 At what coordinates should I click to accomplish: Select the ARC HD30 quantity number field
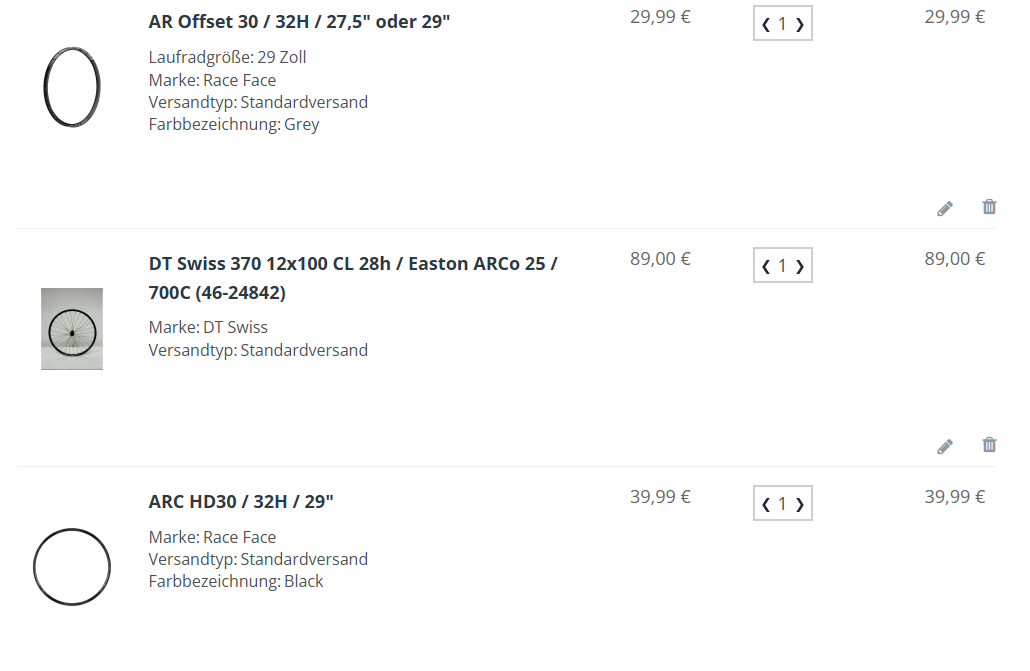tap(783, 504)
